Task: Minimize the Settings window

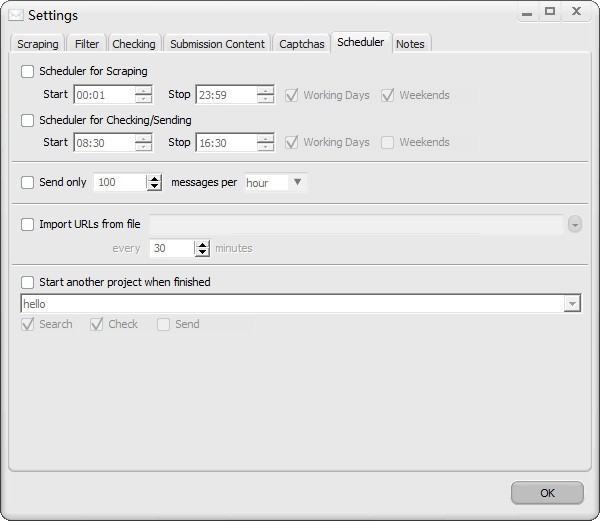Action: 527,13
